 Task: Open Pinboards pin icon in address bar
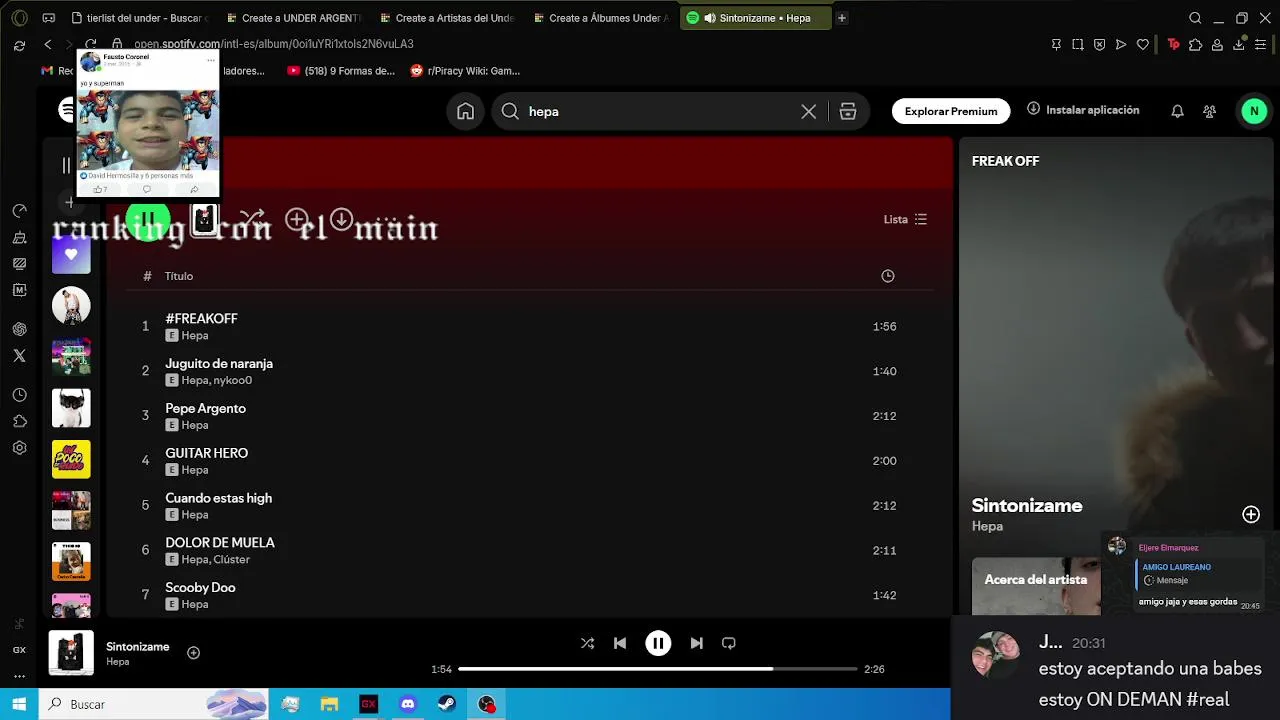(1056, 44)
